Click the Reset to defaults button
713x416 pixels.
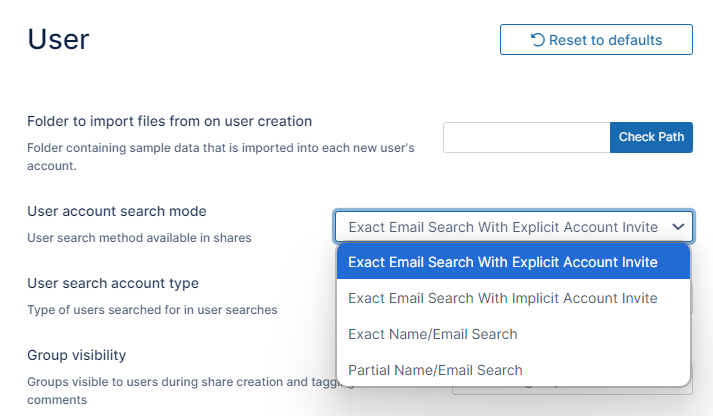[596, 40]
